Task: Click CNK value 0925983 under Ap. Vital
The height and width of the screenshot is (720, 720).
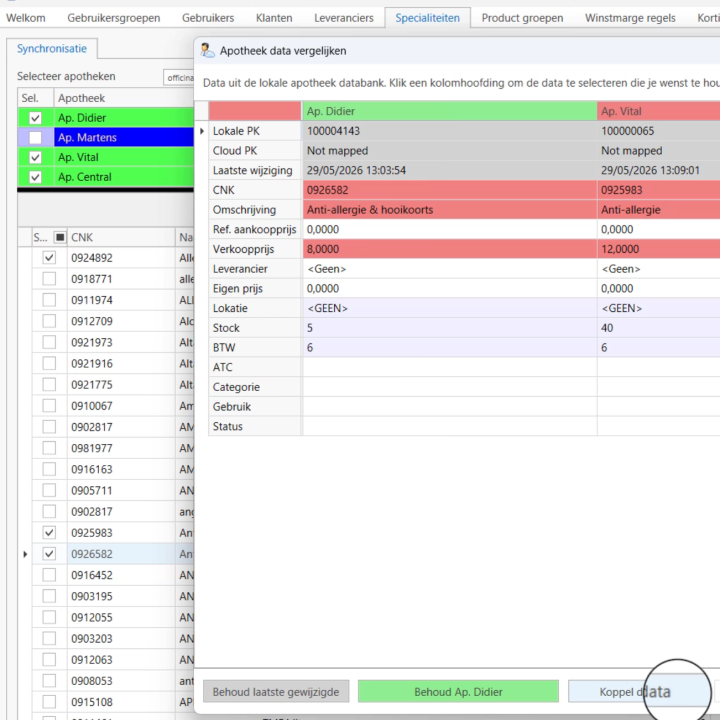Action: [x=658, y=190]
